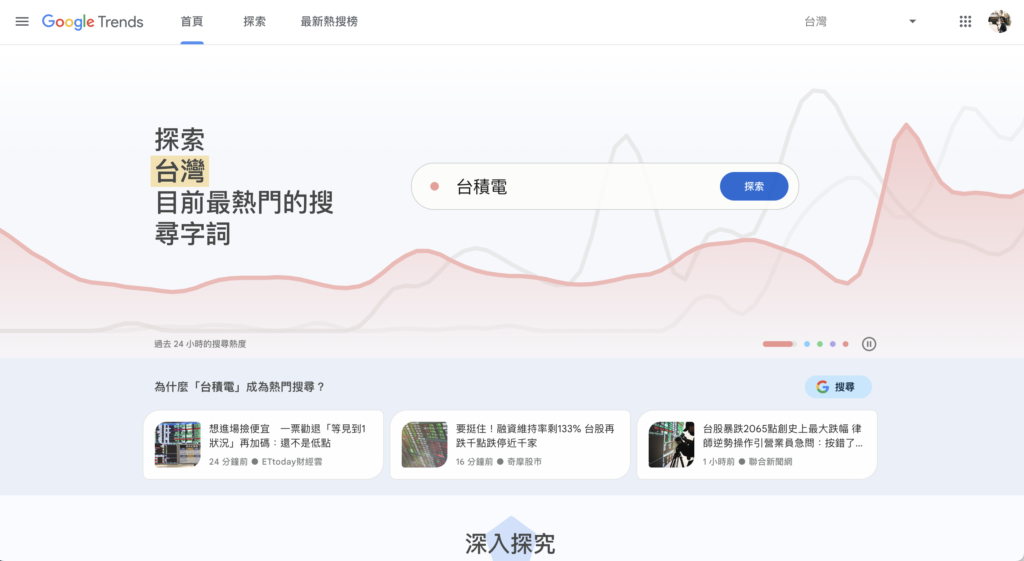1024x561 pixels.
Task: Jump to the blue carousel dot
Action: coord(807,344)
